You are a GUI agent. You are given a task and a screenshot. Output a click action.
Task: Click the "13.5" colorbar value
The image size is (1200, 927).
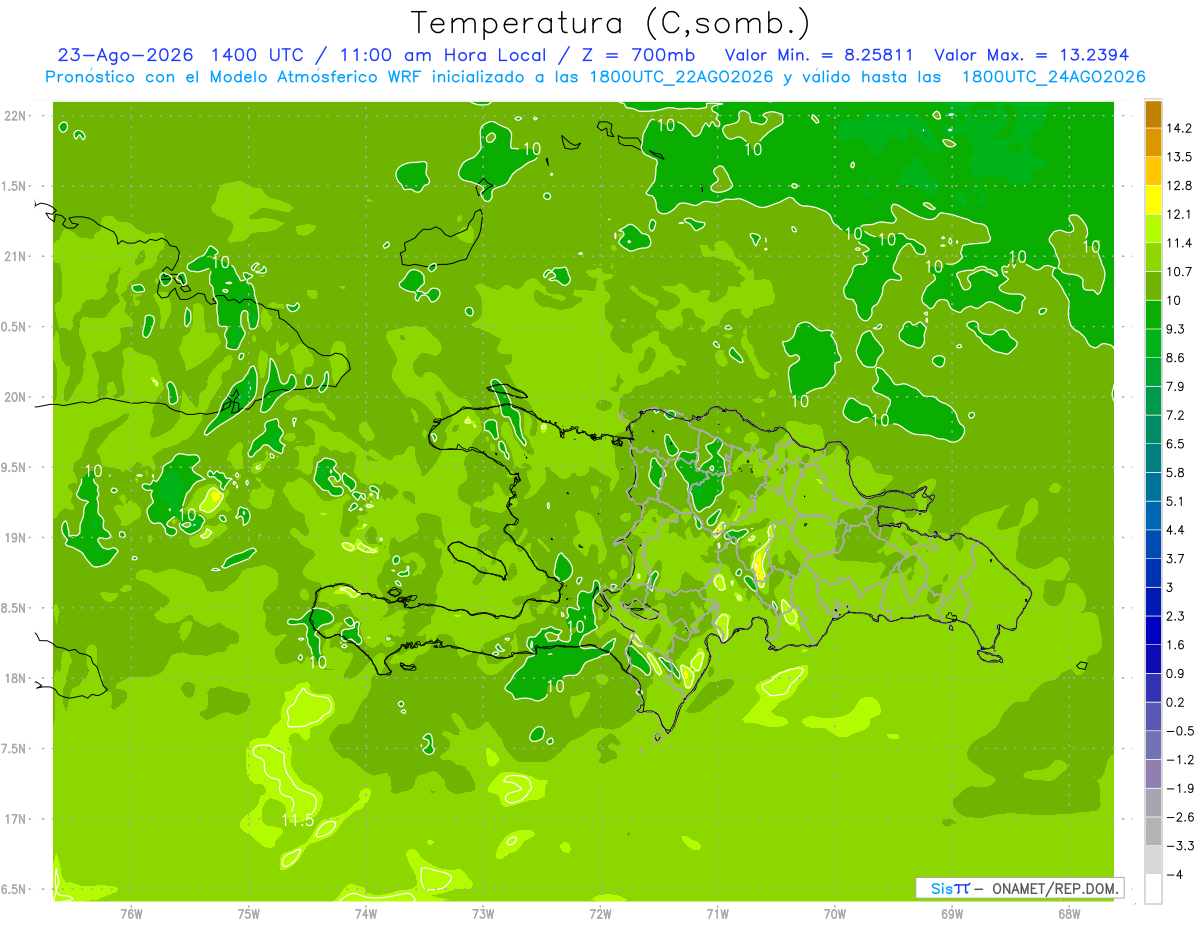1179,157
